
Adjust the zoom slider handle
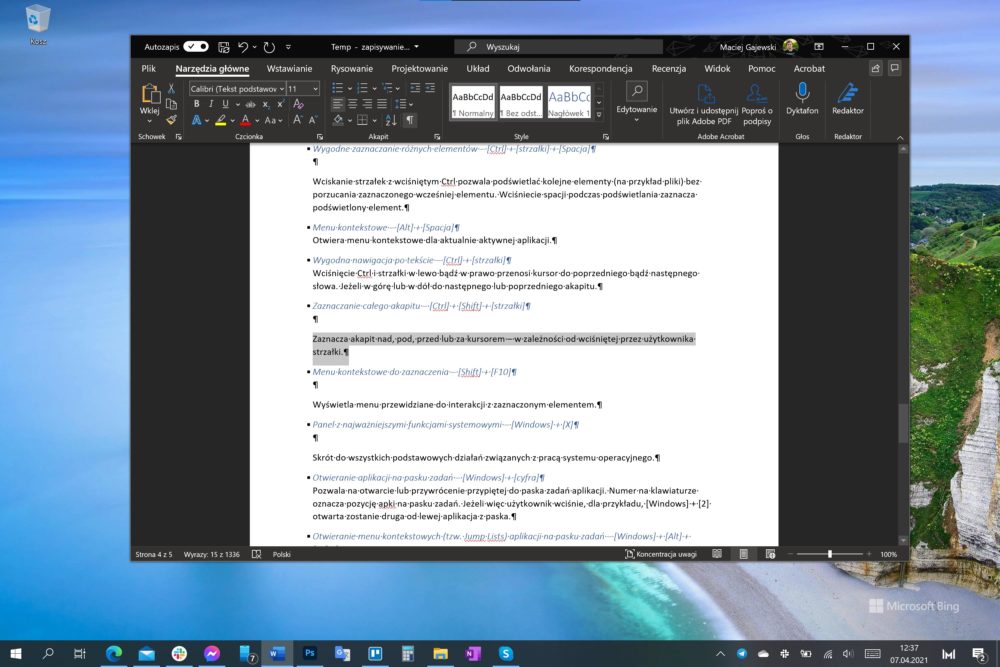point(830,554)
